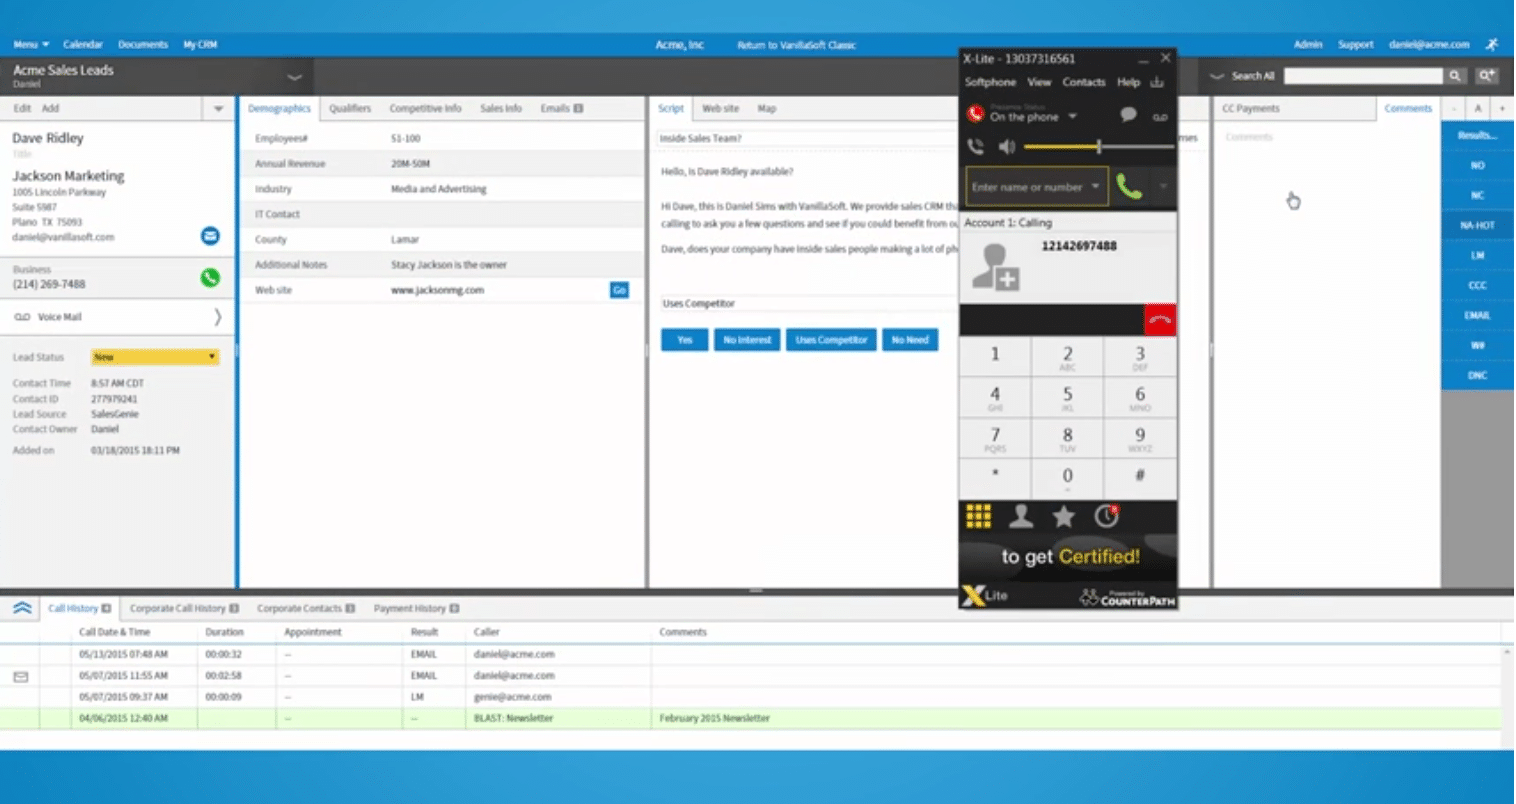
Task: Open X-Lite call history clock icon
Action: (1106, 516)
